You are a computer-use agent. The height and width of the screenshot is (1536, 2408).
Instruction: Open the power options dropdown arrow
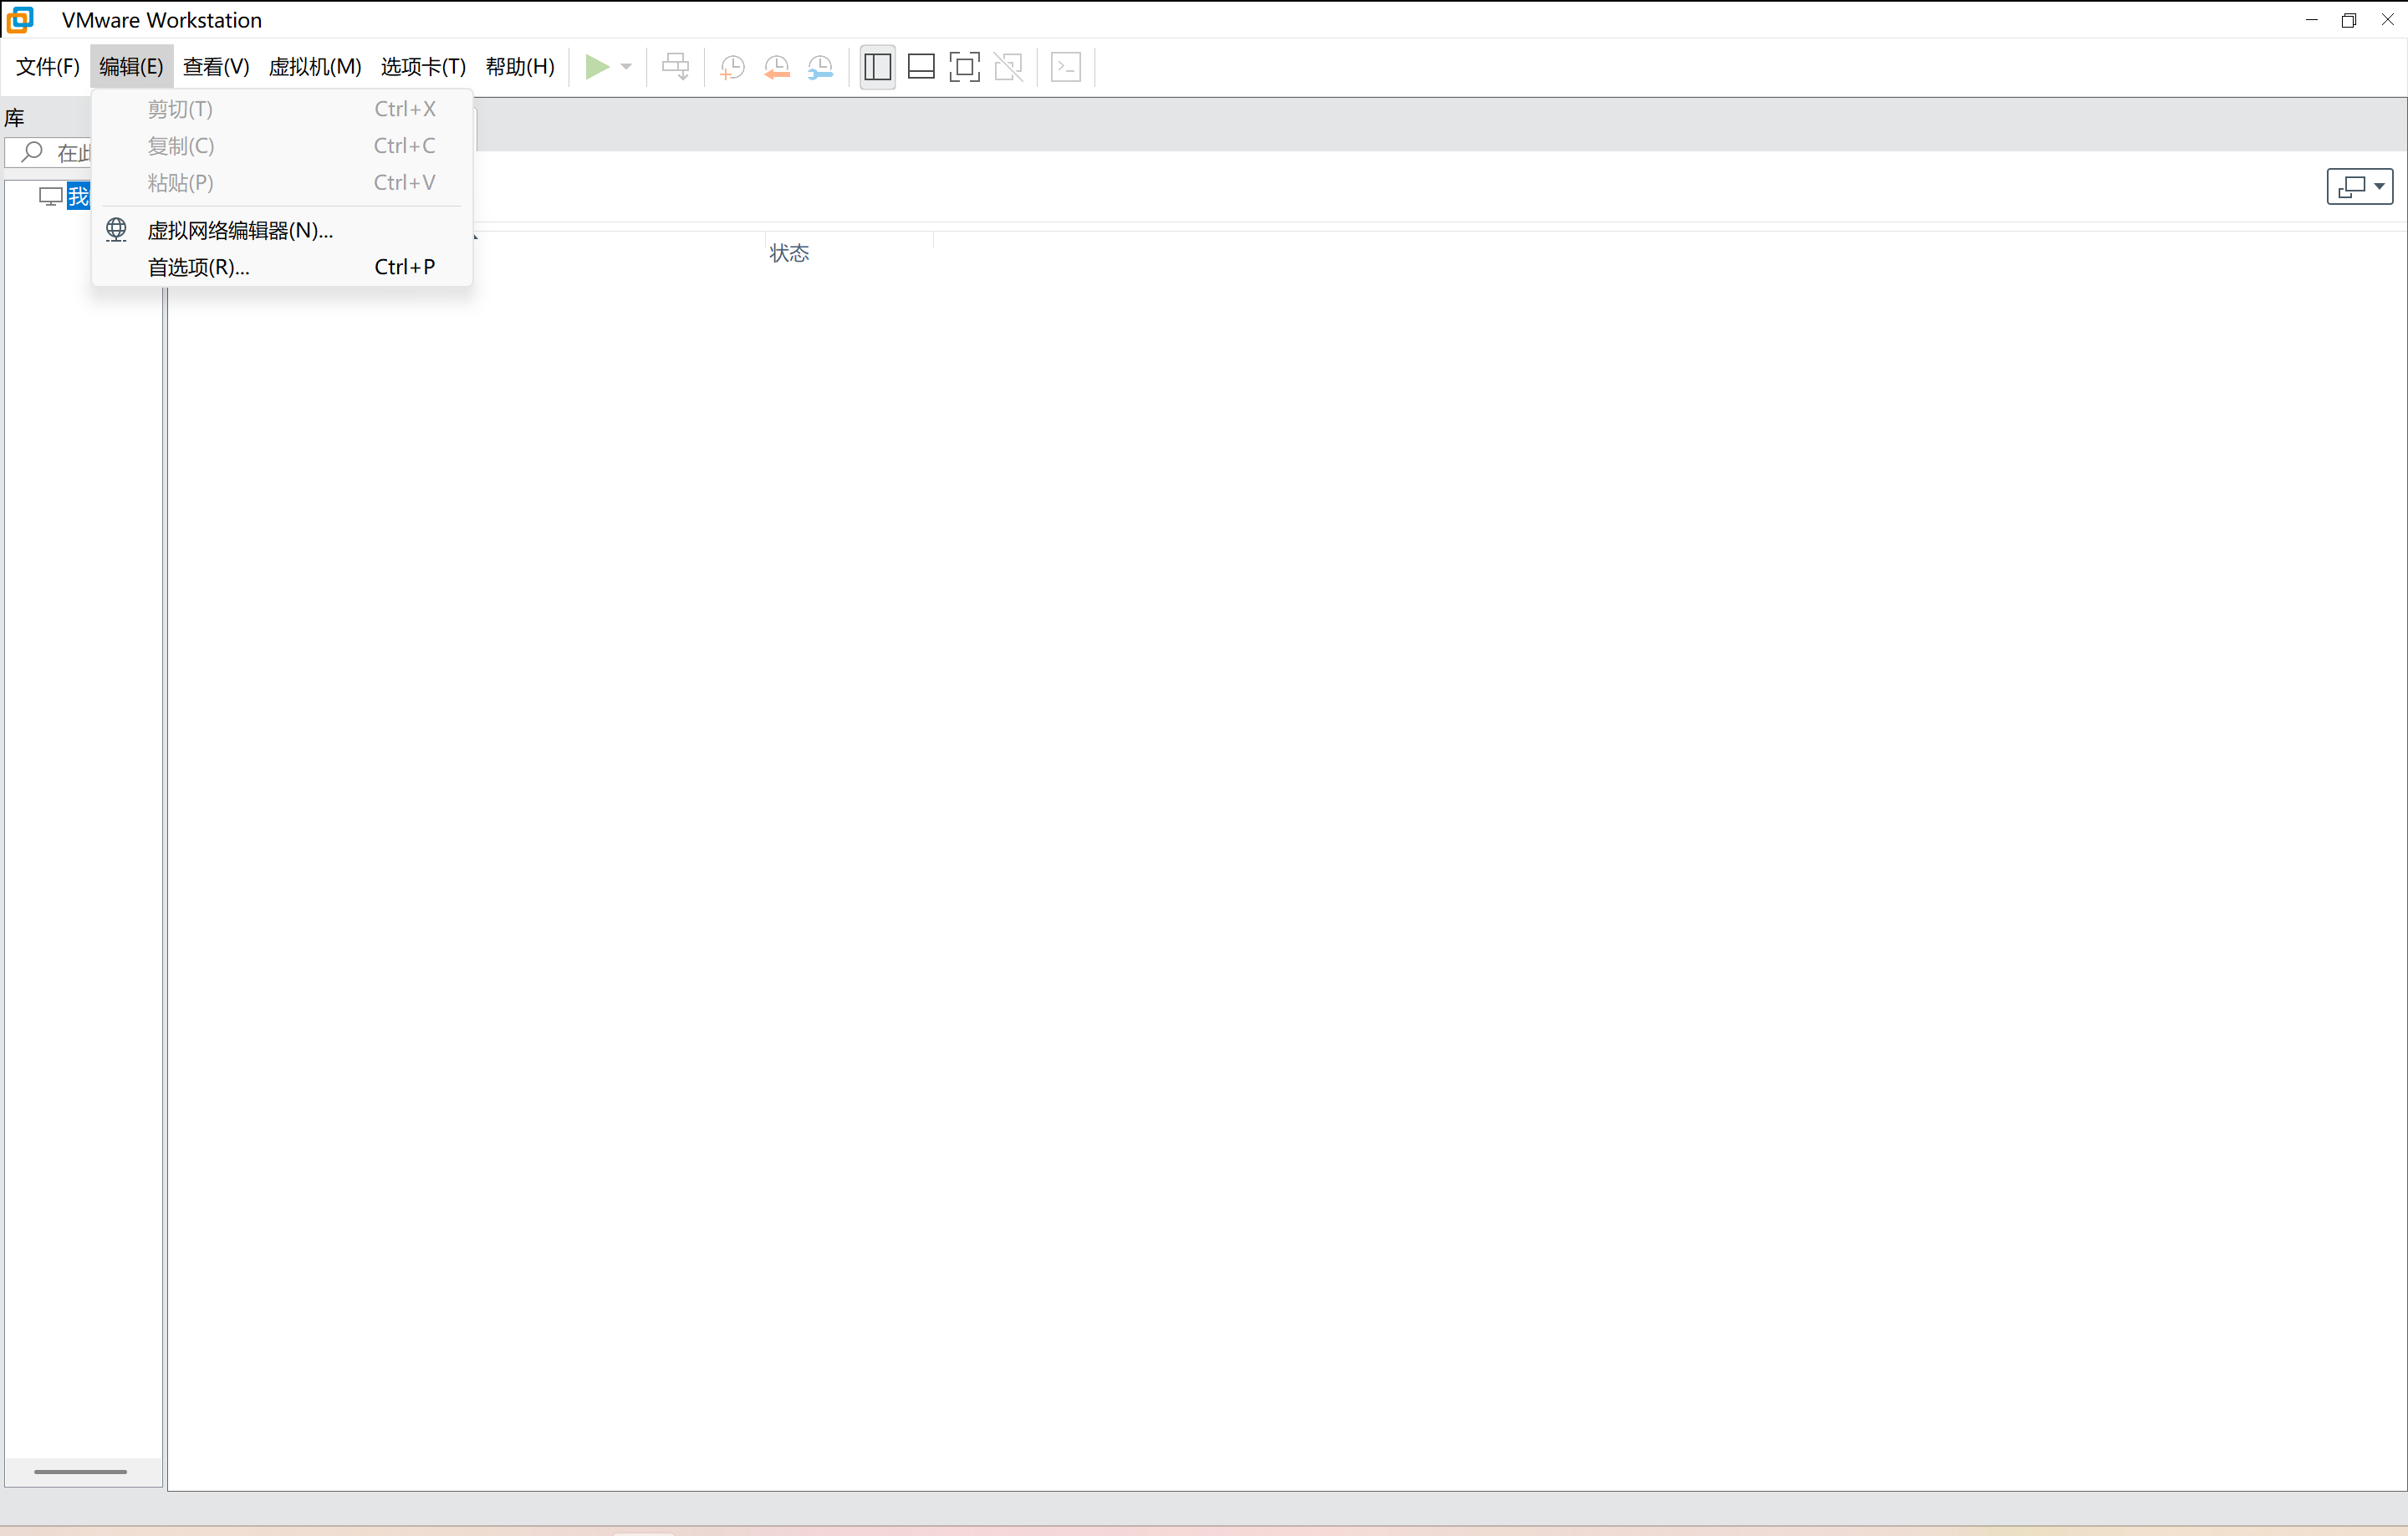coord(627,67)
